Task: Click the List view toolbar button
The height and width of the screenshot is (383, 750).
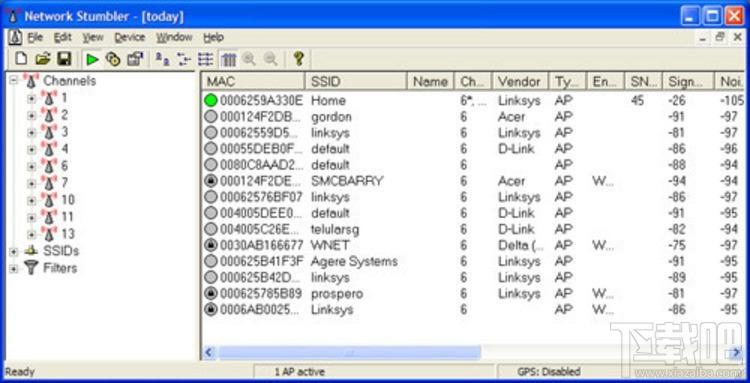Action: tap(206, 59)
